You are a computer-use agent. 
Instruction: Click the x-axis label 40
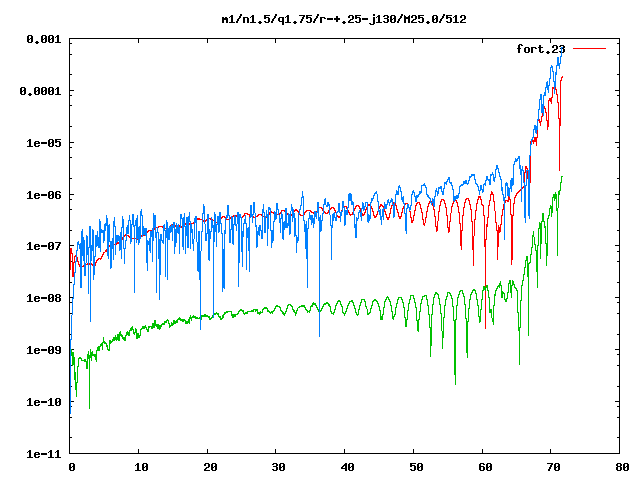point(347,467)
